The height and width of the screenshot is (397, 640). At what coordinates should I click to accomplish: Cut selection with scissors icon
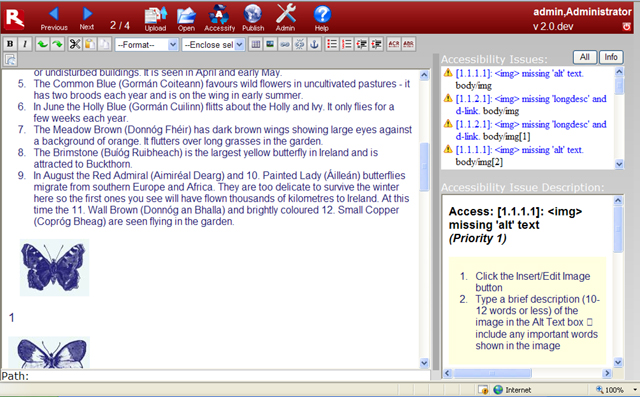click(75, 44)
